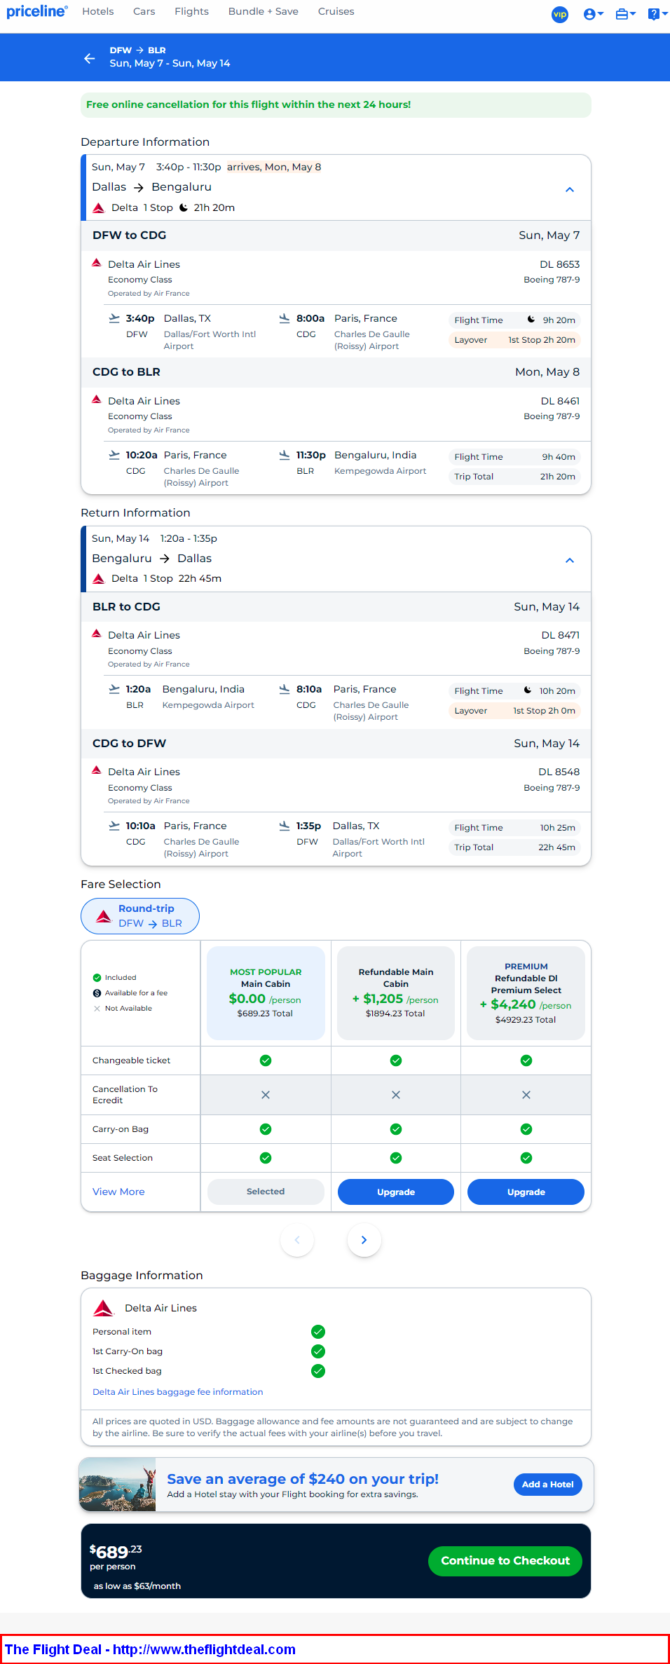Image resolution: width=670 pixels, height=1664 pixels.
Task: Select the Round-trip DFW to BLR pill
Action: 140,916
